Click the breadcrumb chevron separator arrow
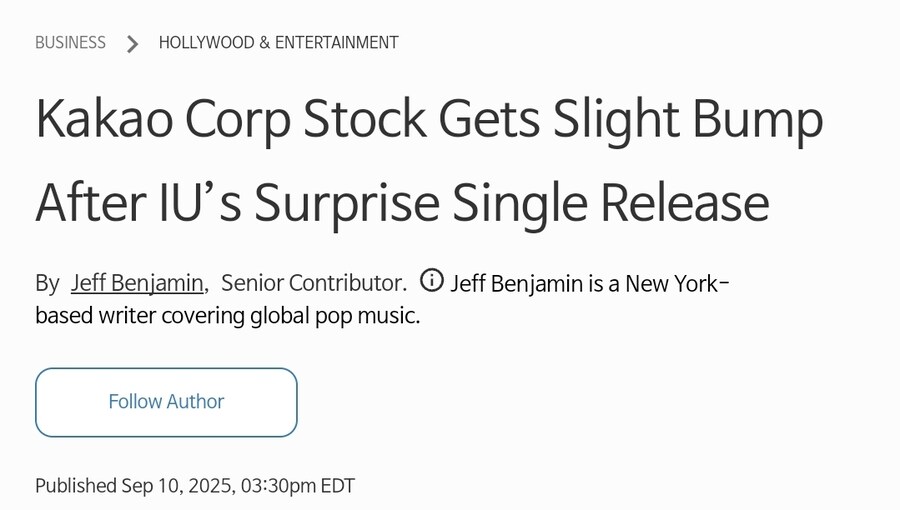 coord(132,43)
